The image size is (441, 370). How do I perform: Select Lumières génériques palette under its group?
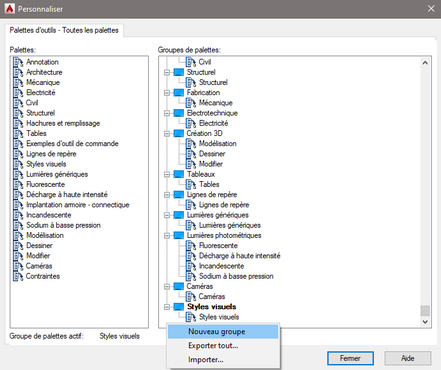(x=230, y=225)
